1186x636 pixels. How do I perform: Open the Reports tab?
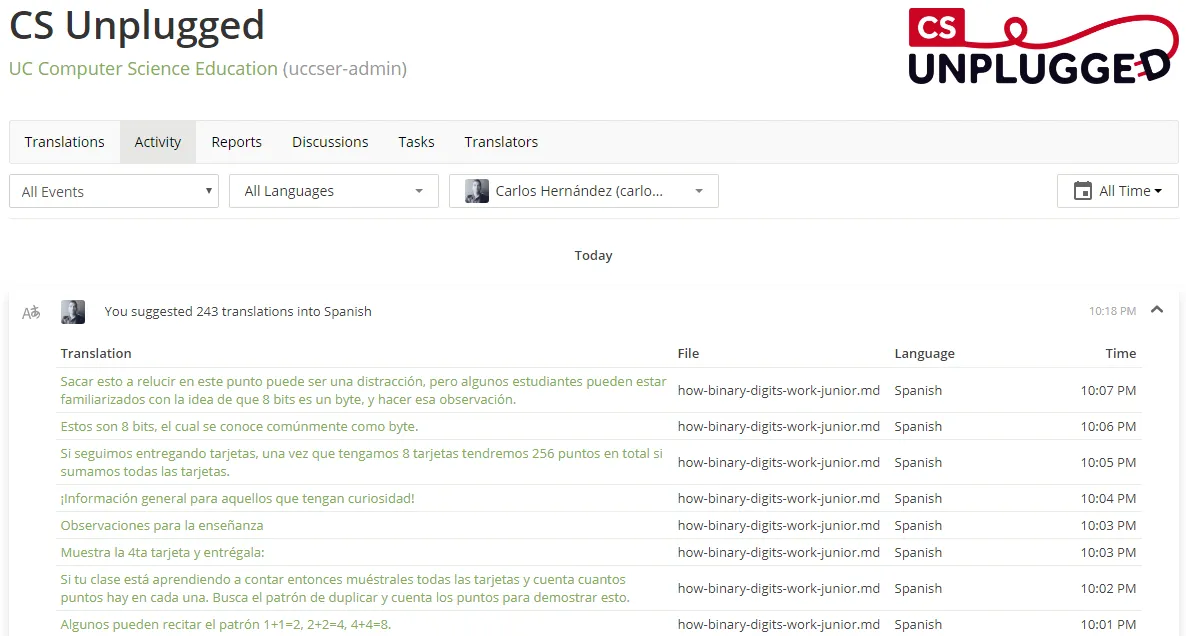point(236,142)
